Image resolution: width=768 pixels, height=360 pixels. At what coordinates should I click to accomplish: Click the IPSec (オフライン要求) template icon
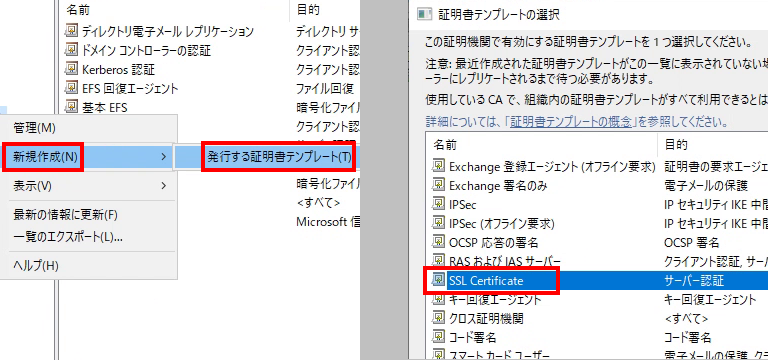[438, 223]
